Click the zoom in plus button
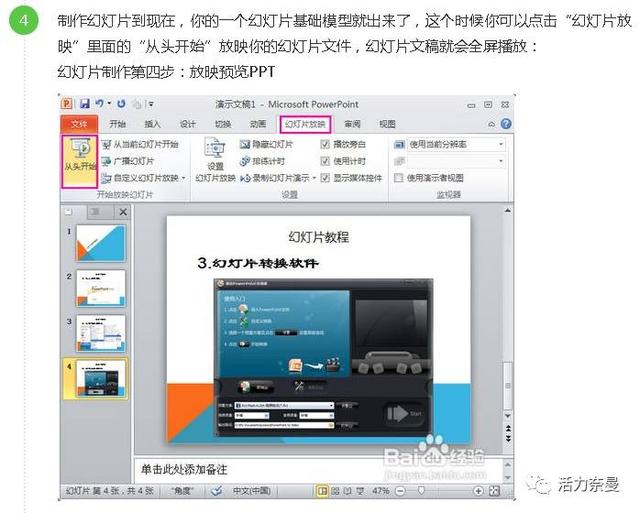Viewport: 640px width, 513px height. 478,491
